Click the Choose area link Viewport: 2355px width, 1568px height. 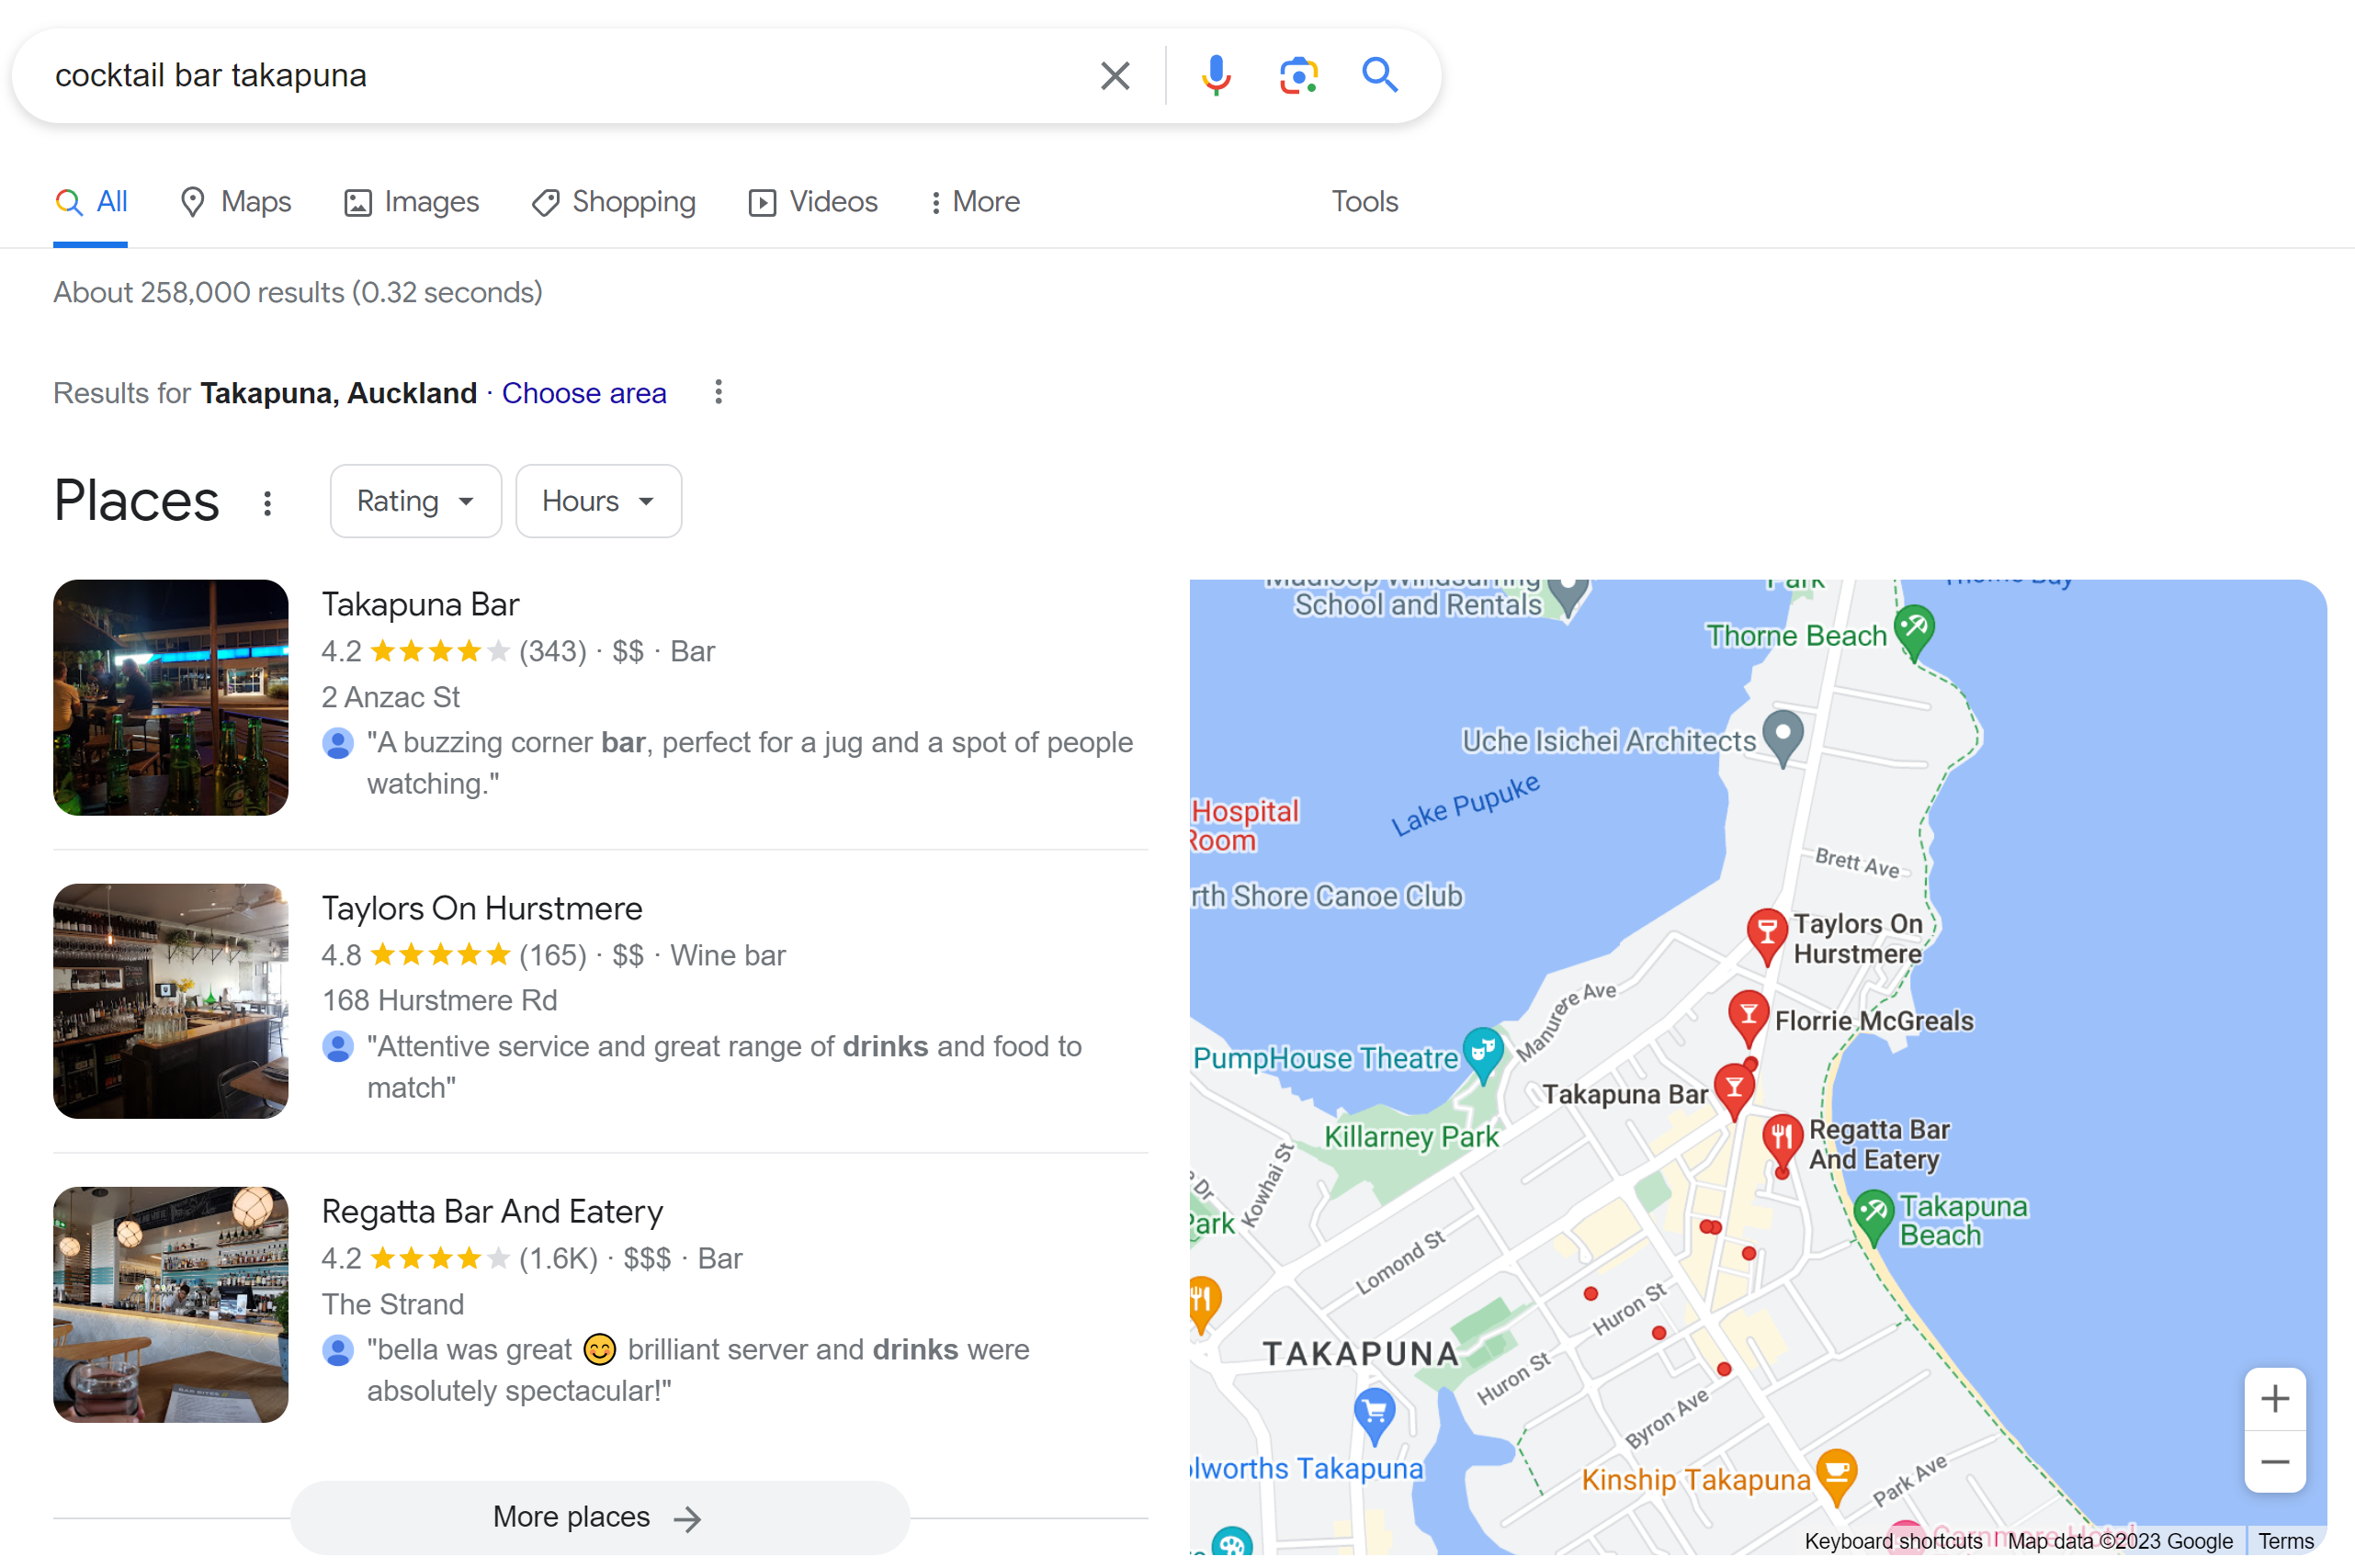584,393
